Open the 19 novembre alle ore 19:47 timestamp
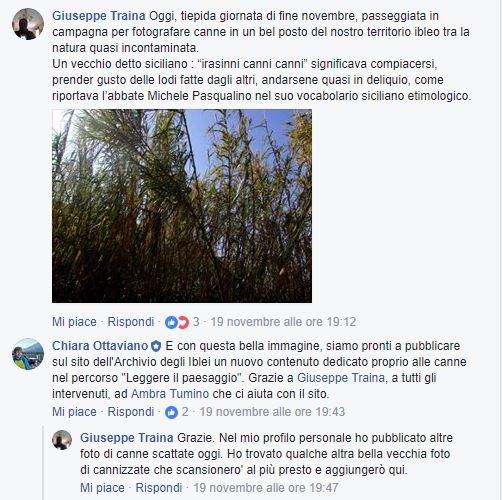Image resolution: width=502 pixels, height=500 pixels. point(266,488)
